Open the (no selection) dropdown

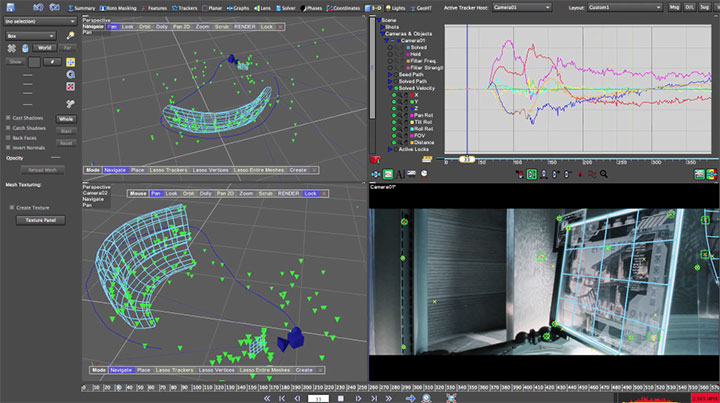40,21
